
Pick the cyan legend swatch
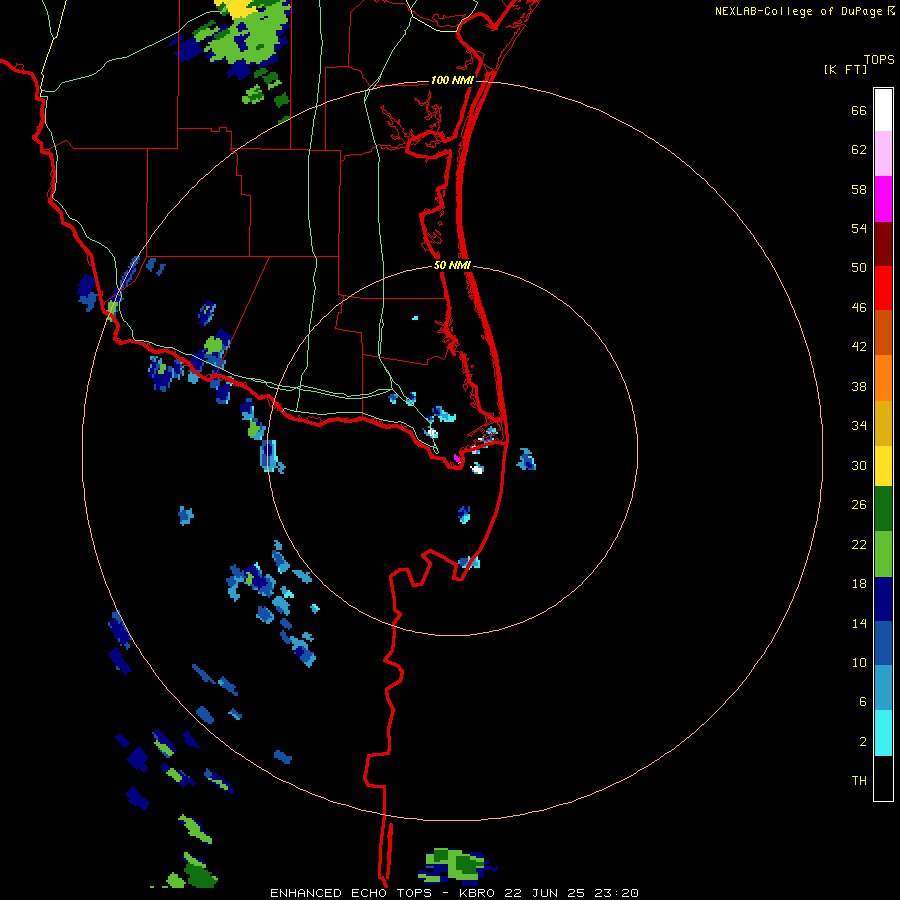(x=883, y=733)
